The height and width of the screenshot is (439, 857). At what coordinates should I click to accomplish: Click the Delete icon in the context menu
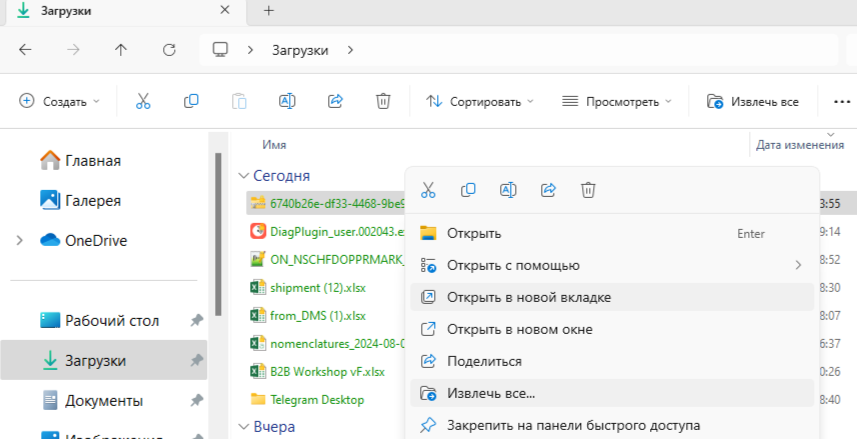(588, 190)
